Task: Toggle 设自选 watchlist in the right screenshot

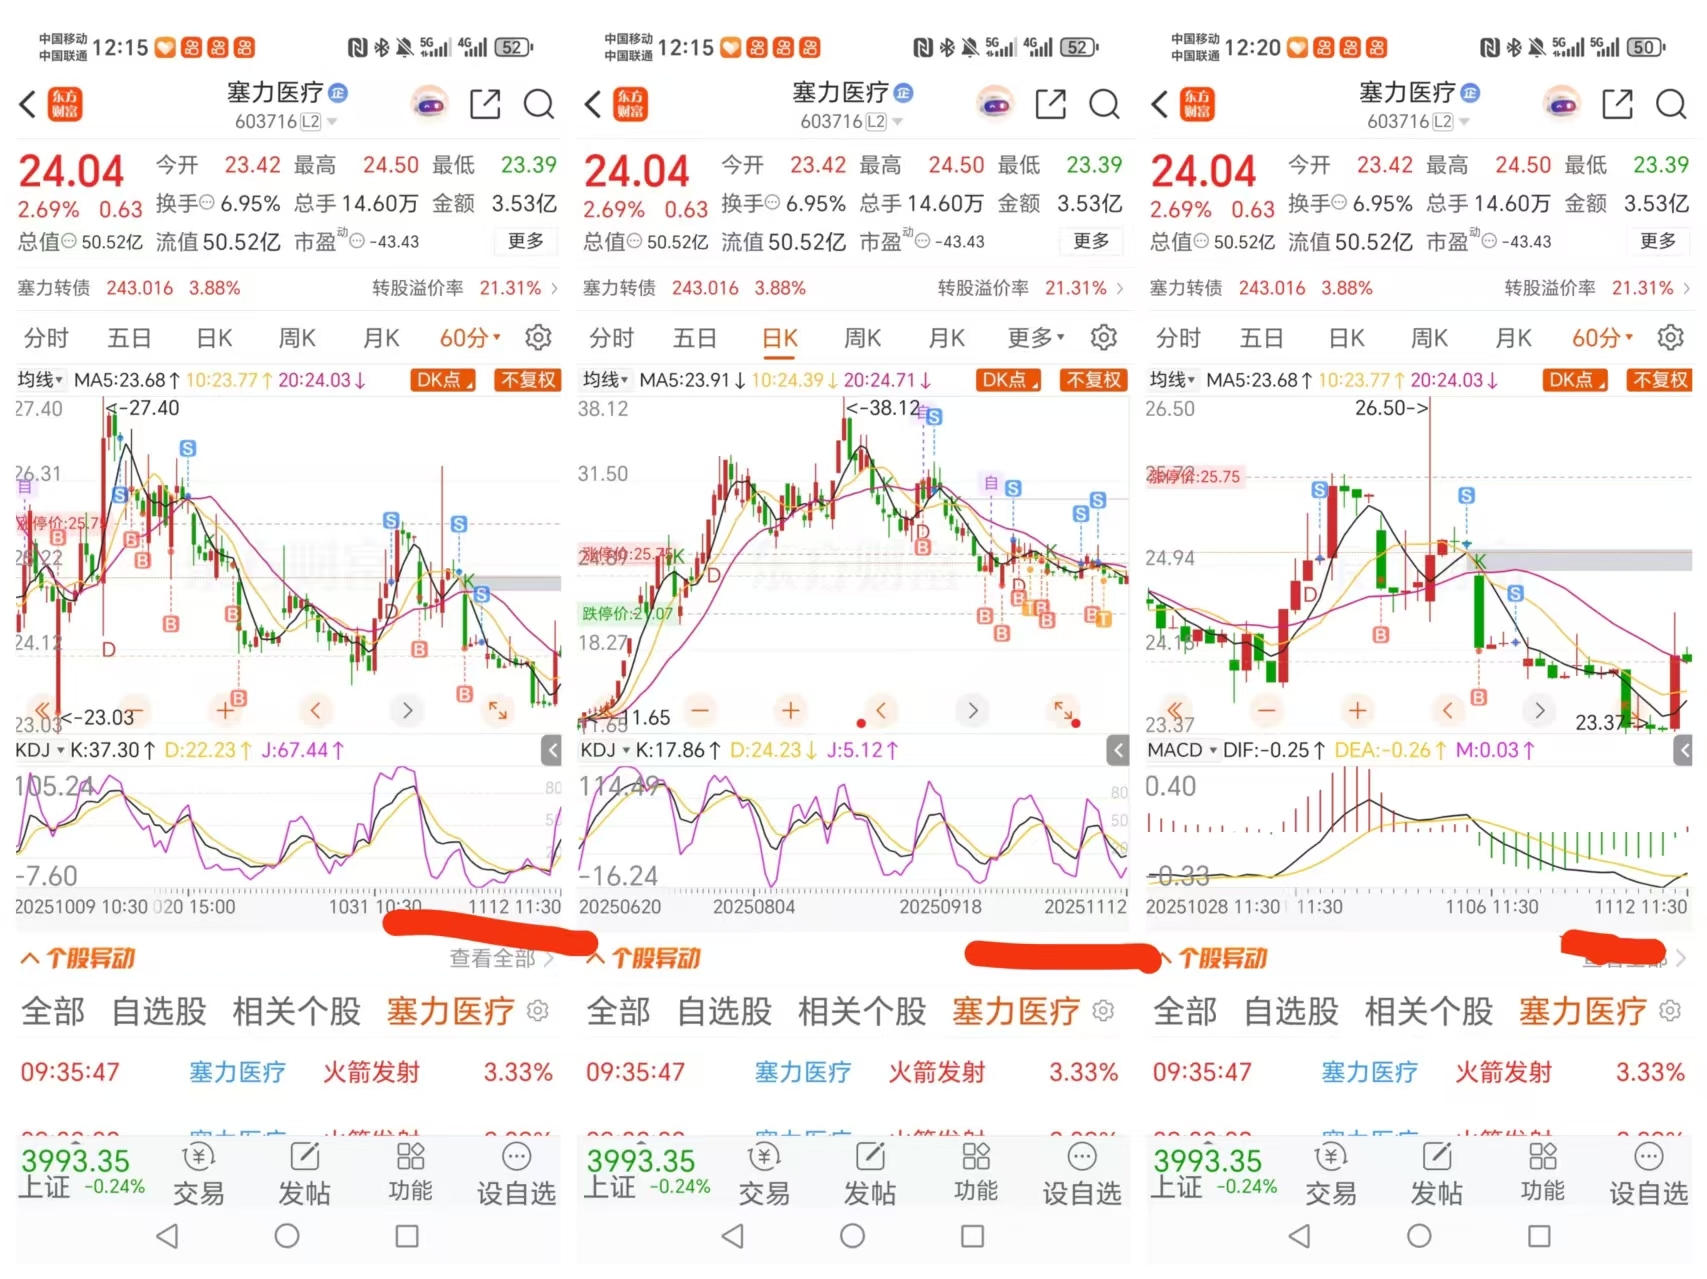Action: pyautogui.click(x=1648, y=1173)
